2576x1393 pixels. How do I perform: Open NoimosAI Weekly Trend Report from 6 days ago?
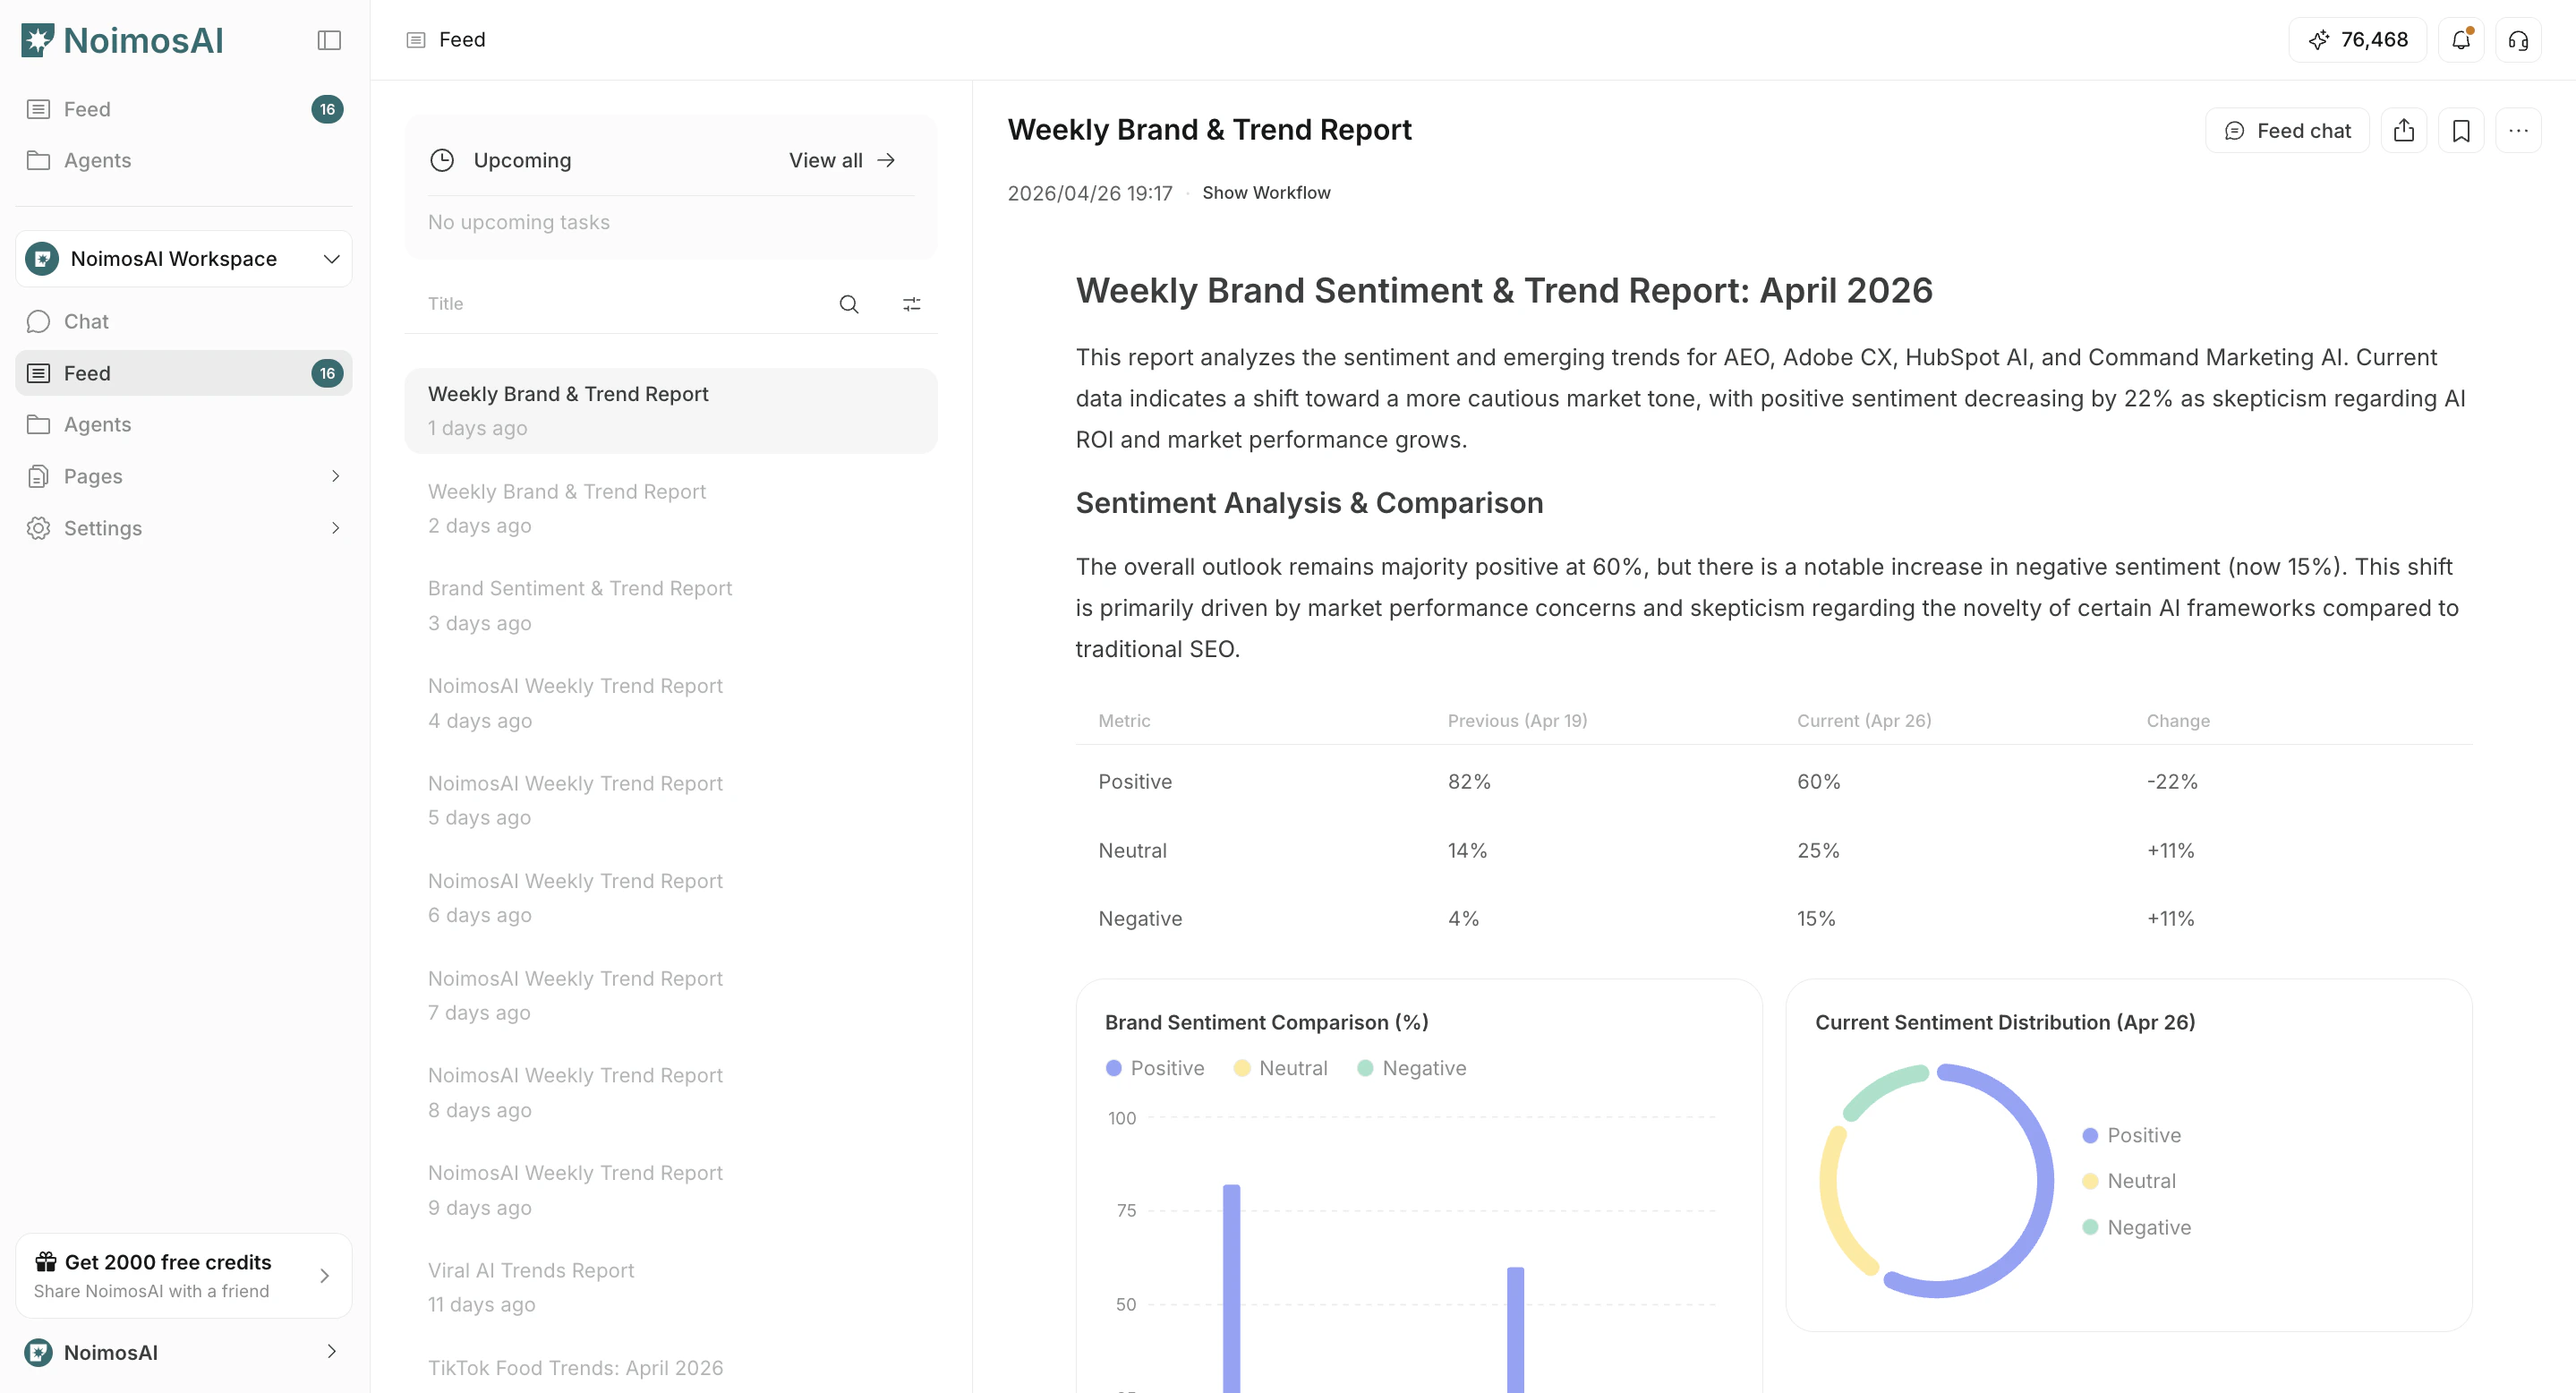671,898
